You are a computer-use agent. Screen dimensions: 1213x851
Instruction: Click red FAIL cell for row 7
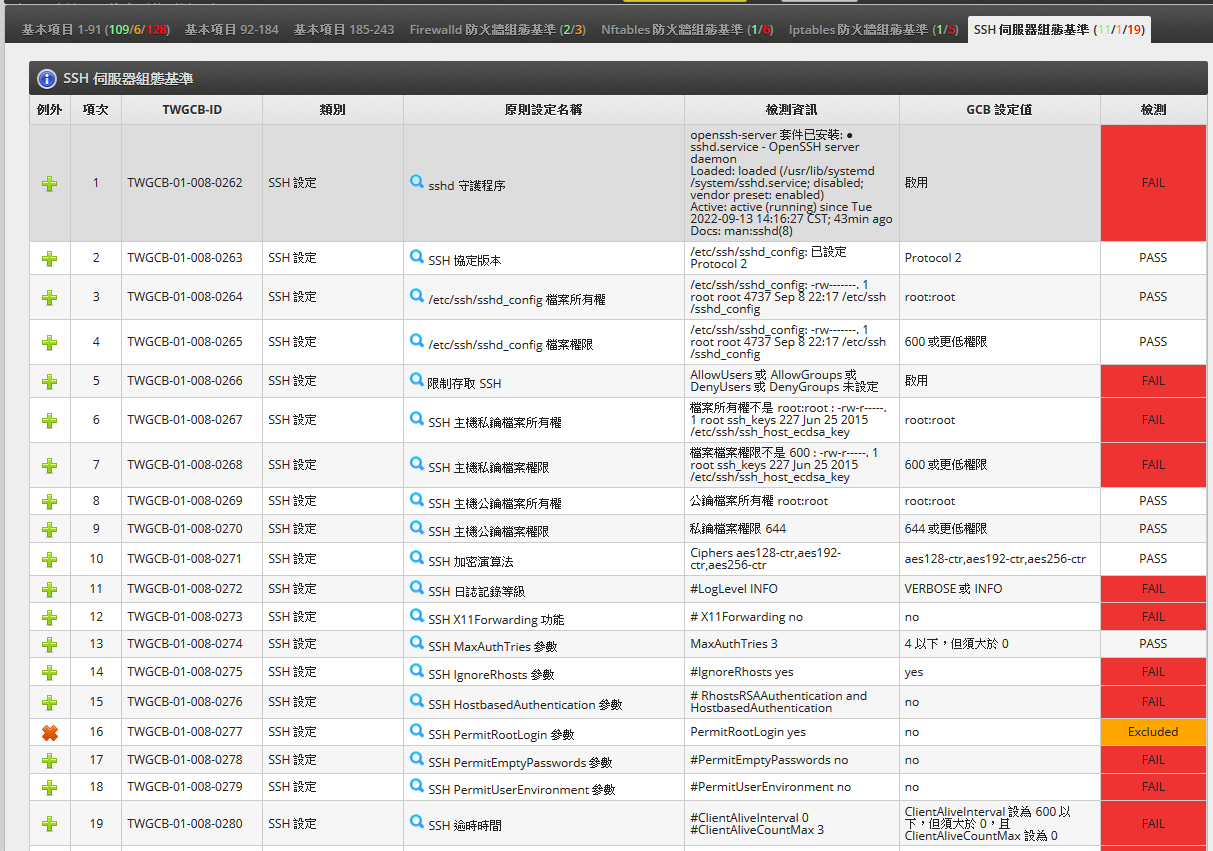[1152, 465]
